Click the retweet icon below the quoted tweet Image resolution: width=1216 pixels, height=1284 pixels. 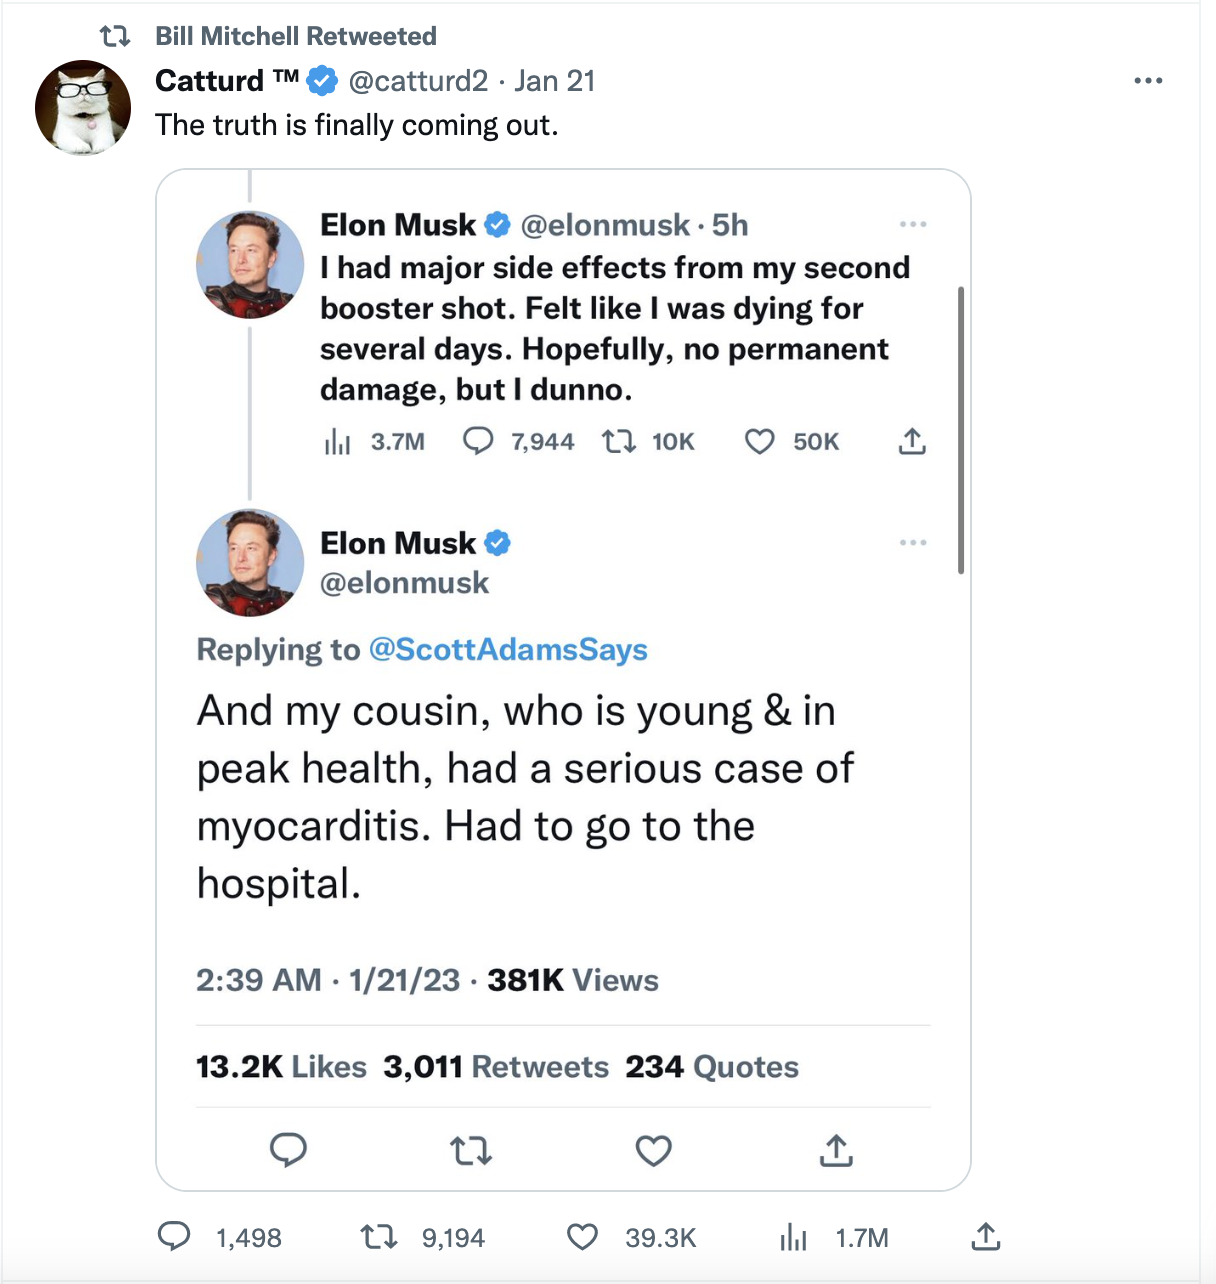click(x=471, y=1151)
